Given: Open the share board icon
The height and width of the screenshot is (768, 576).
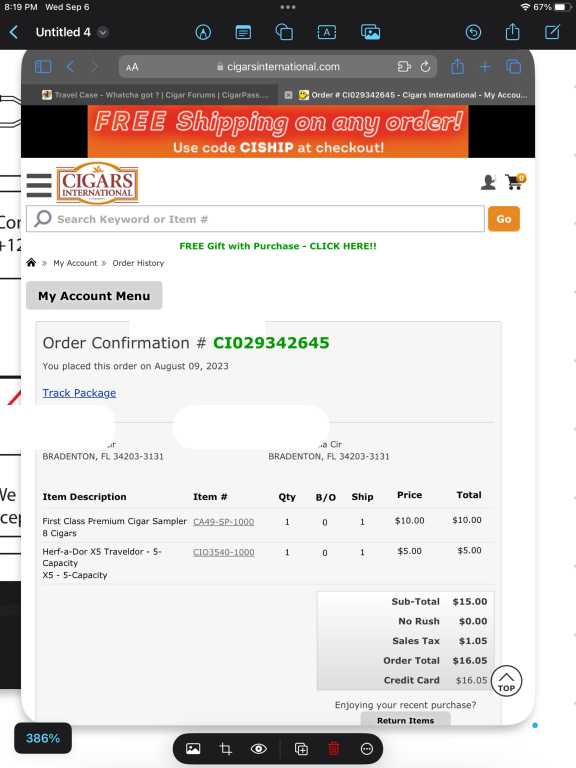Looking at the screenshot, I should pyautogui.click(x=512, y=32).
